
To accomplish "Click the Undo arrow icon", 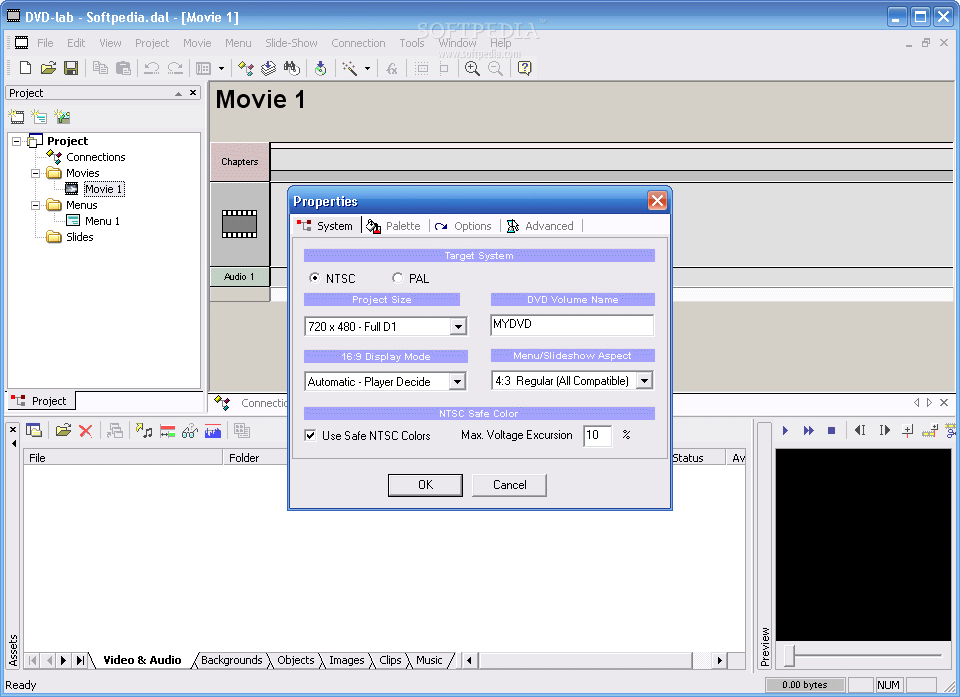I will tap(151, 68).
